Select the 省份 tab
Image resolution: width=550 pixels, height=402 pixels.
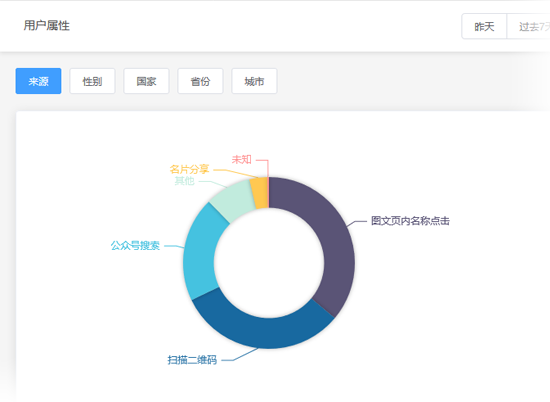(x=200, y=81)
